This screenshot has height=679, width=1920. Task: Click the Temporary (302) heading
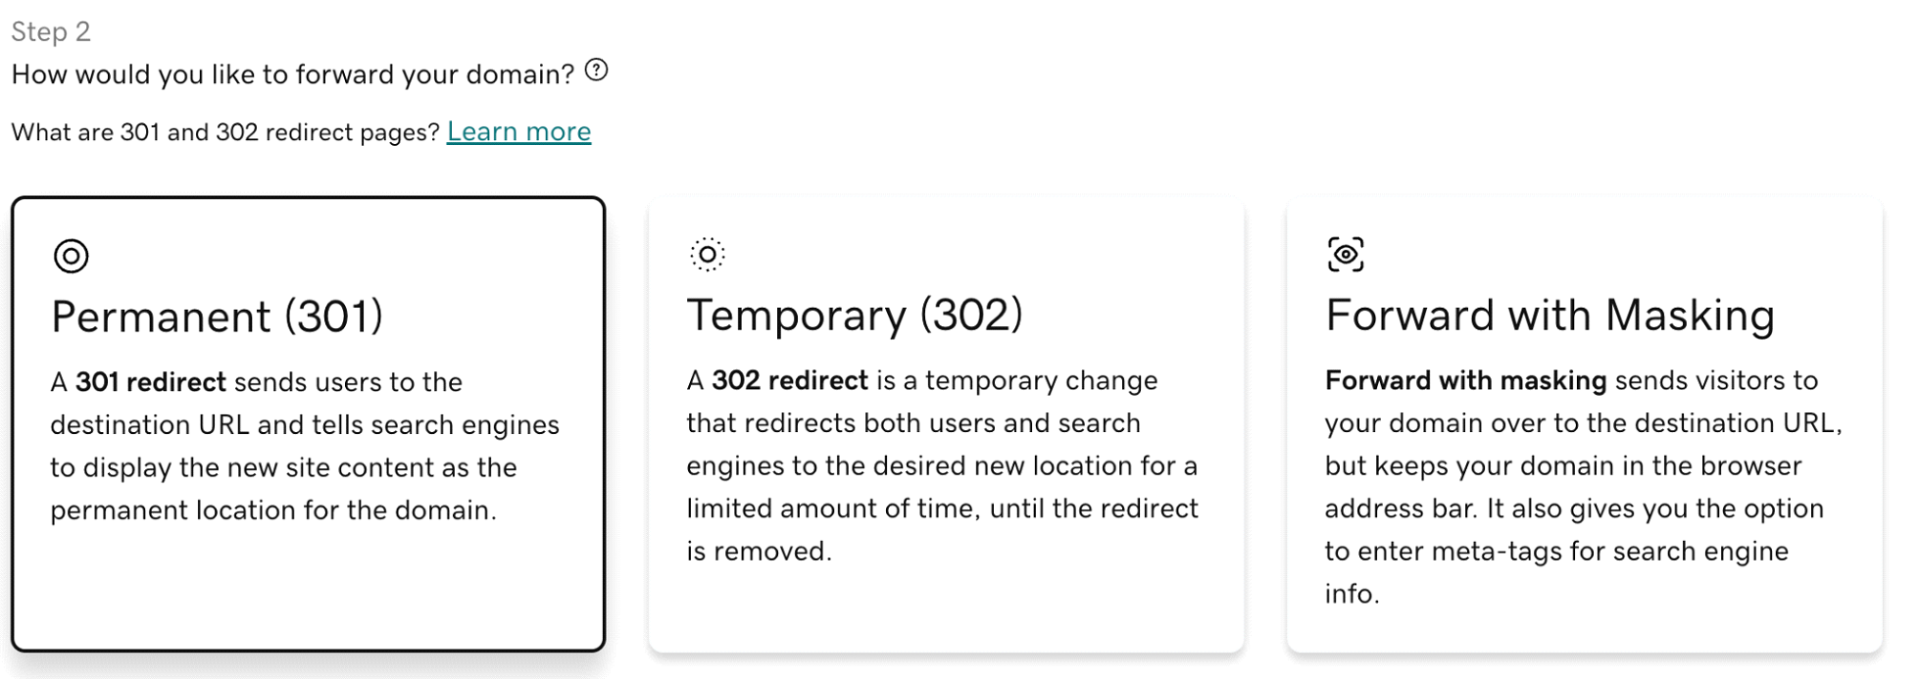click(x=854, y=315)
